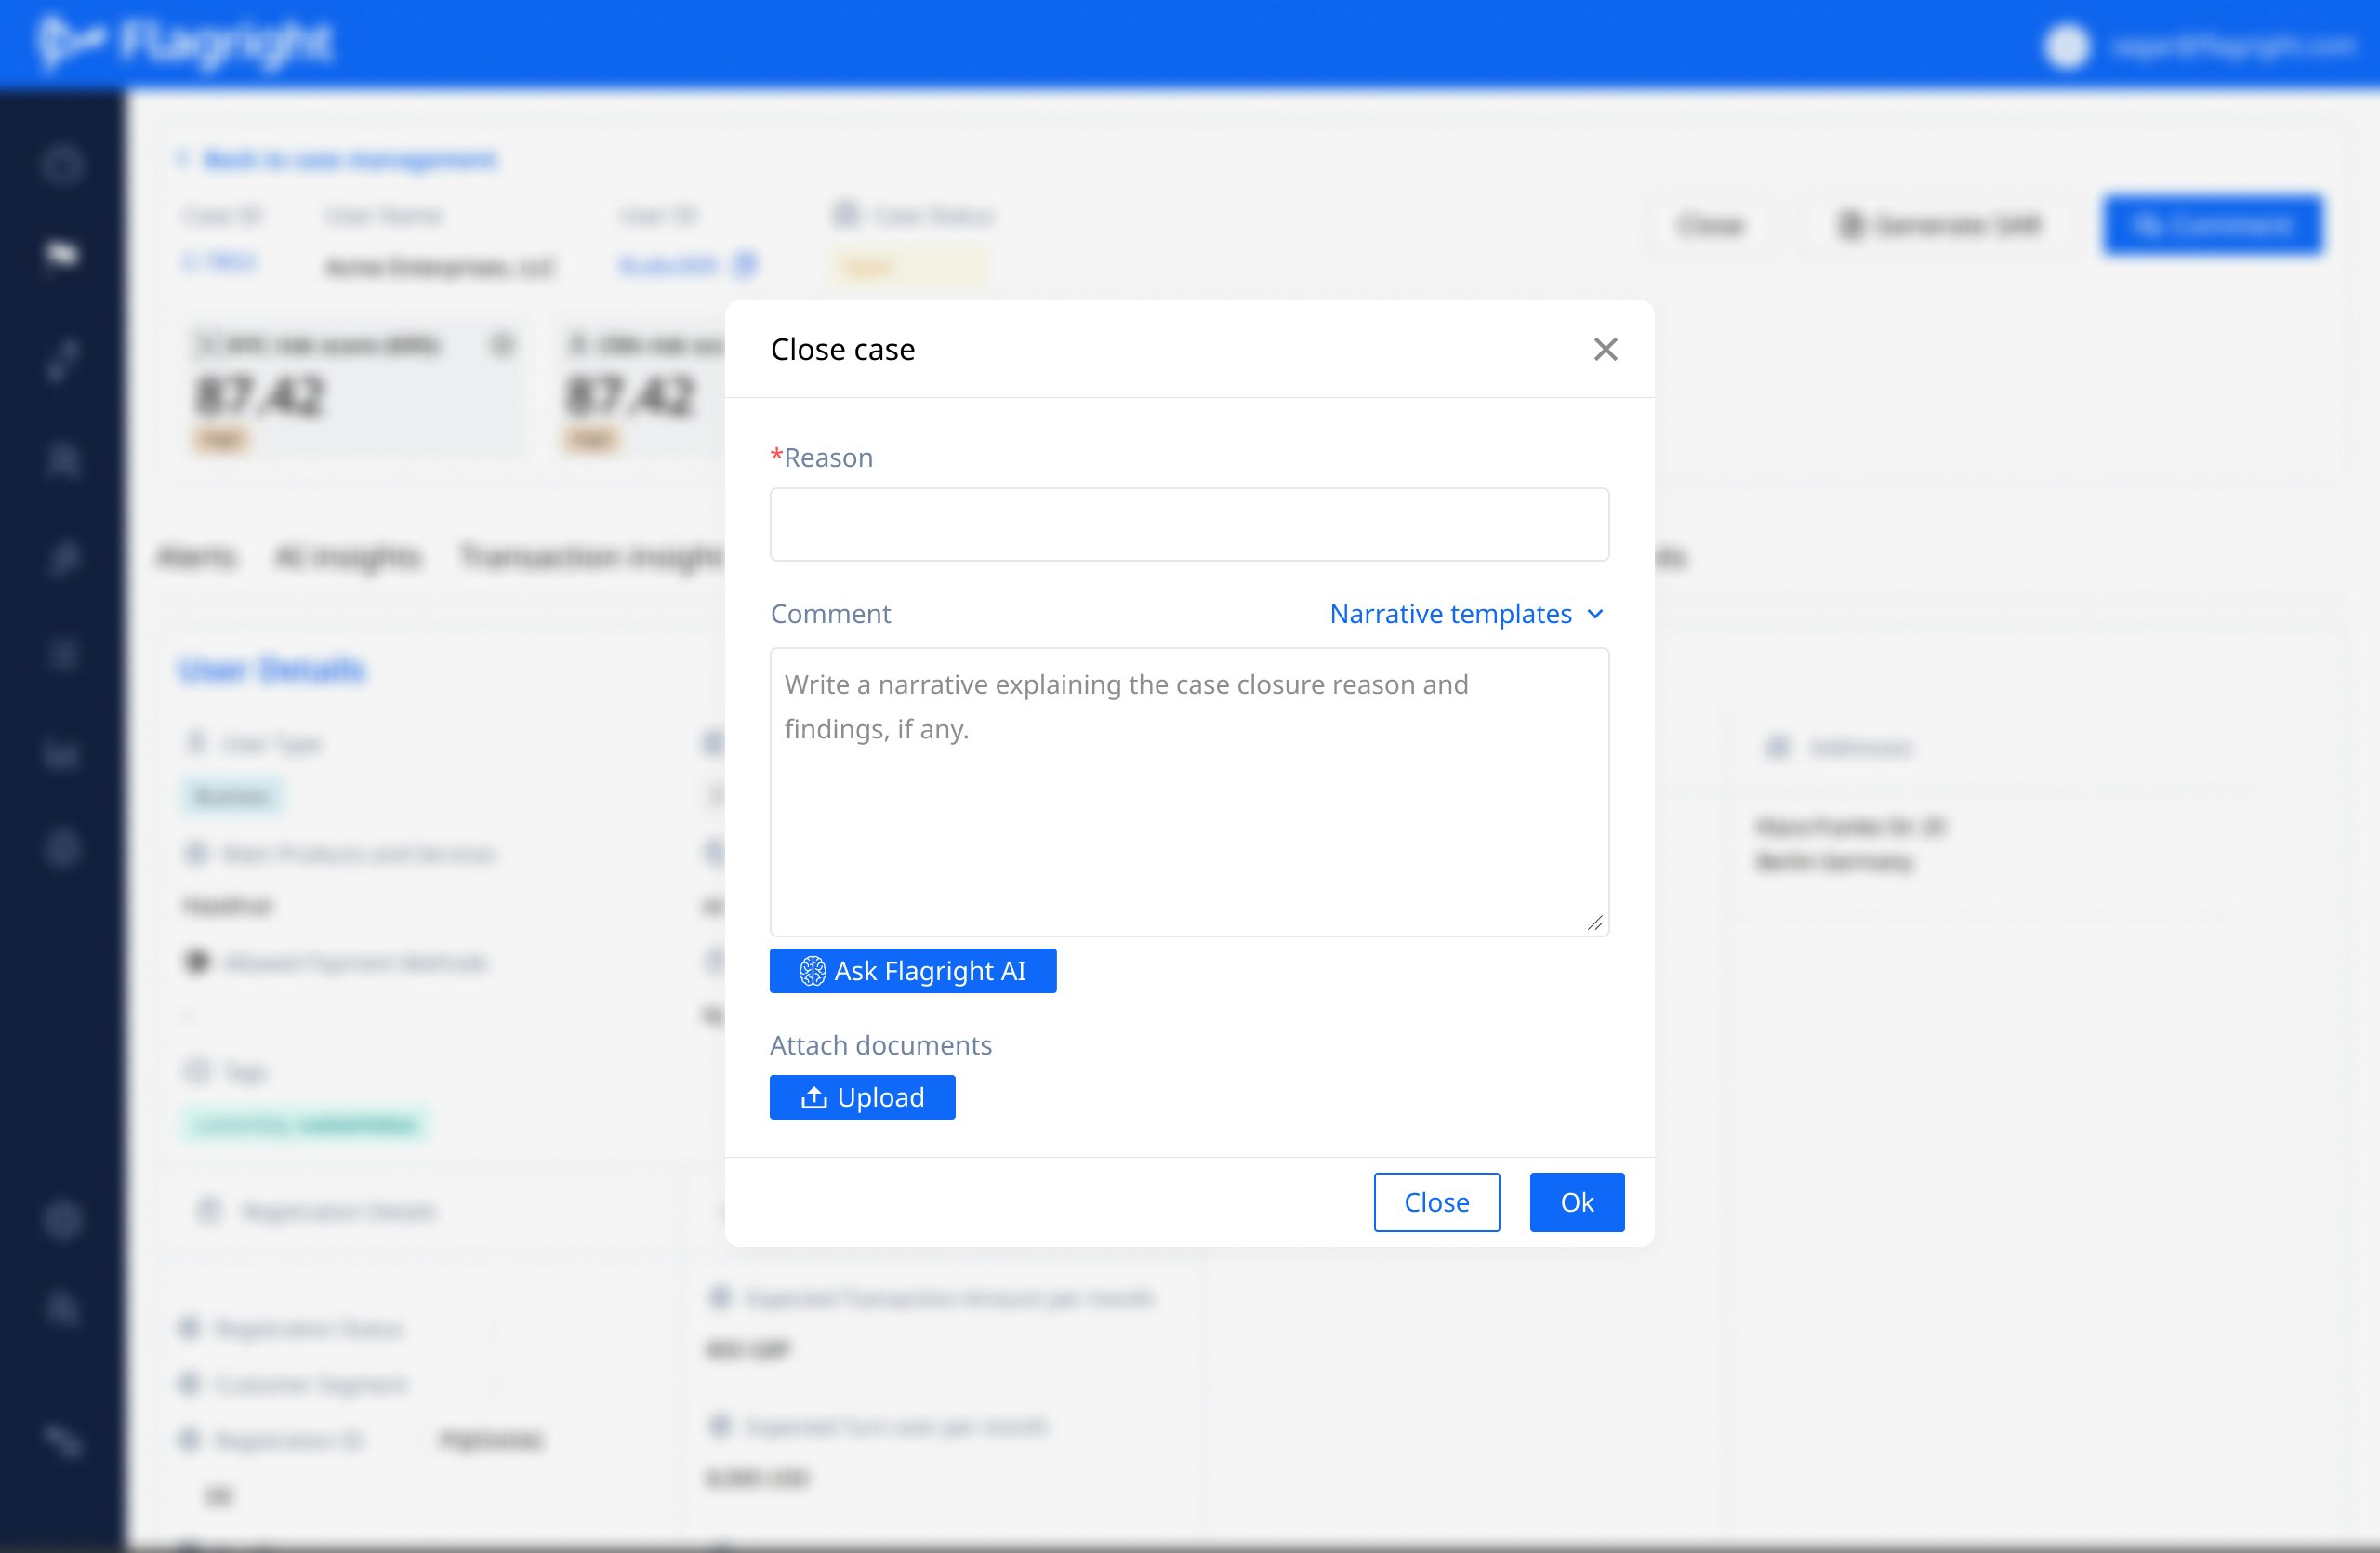Viewport: 2380px width, 1553px height.
Task: Click the Flagright logo in the header
Action: [x=185, y=43]
